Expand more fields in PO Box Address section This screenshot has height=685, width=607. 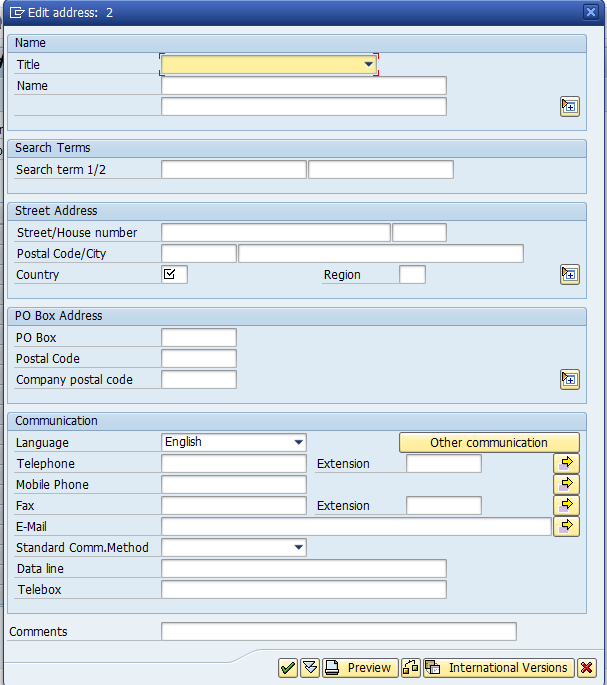pos(569,379)
